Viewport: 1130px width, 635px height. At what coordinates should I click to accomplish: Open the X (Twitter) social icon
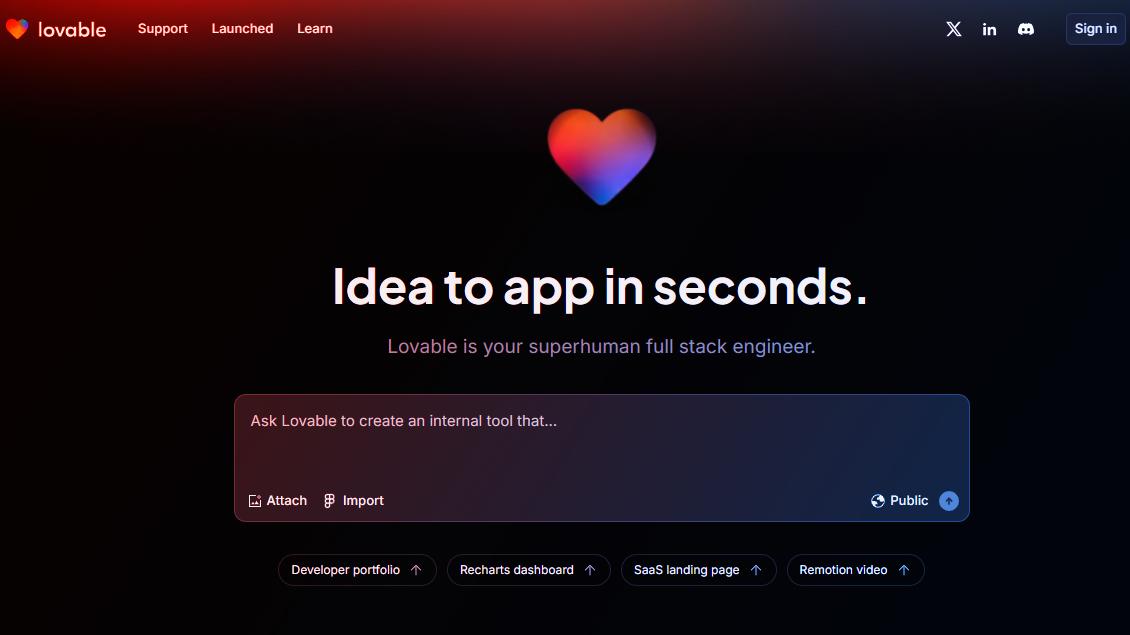pyautogui.click(x=953, y=29)
